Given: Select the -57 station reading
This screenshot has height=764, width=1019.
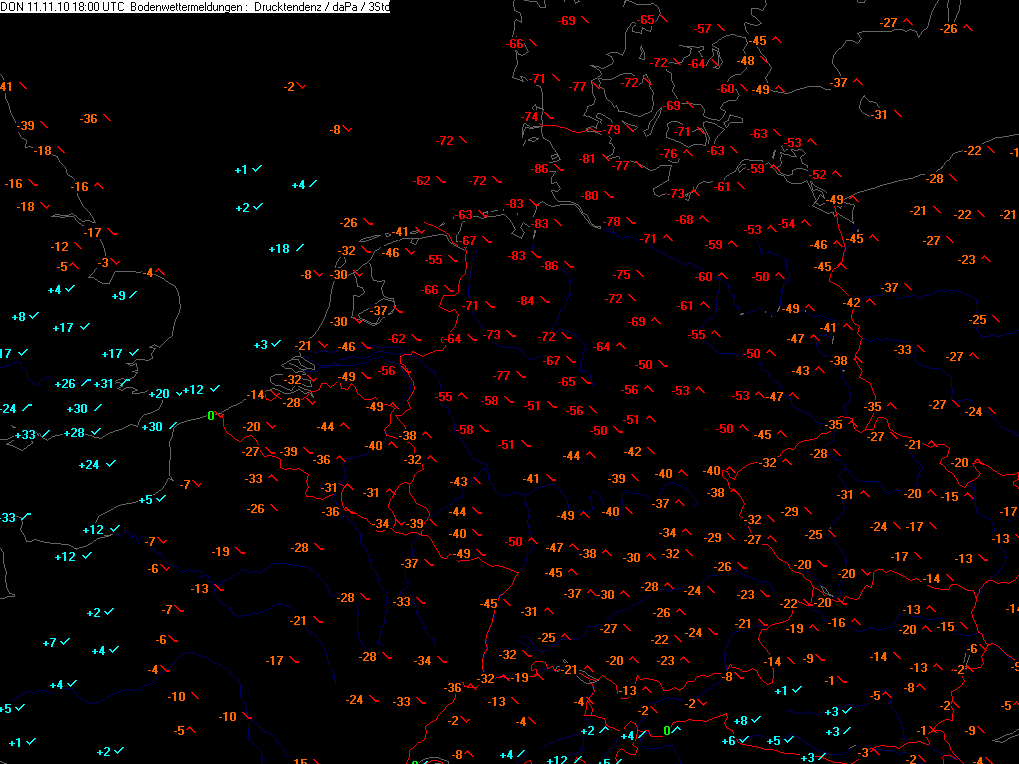Looking at the screenshot, I should click(703, 29).
